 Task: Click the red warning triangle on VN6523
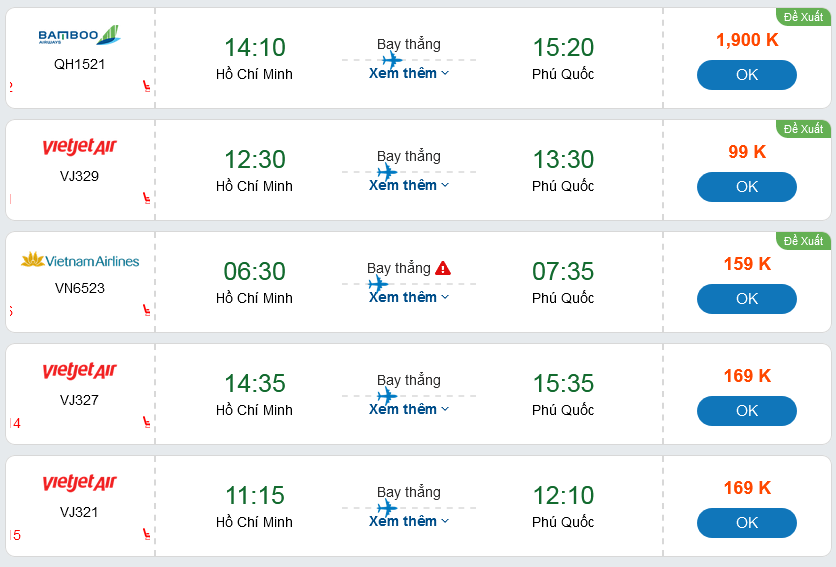443,268
